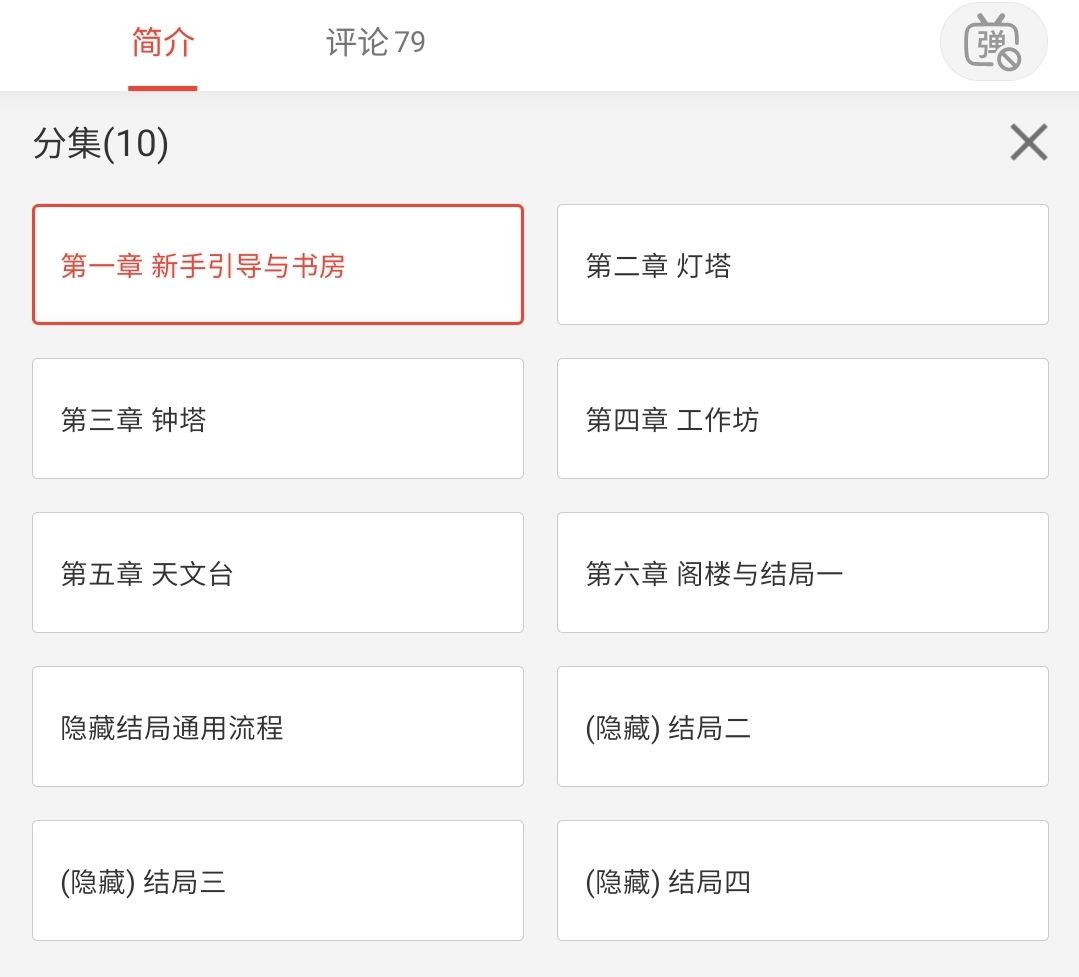Select episode 第六章 阁楼与结局一
This screenshot has height=977, width=1079.
[x=802, y=573]
